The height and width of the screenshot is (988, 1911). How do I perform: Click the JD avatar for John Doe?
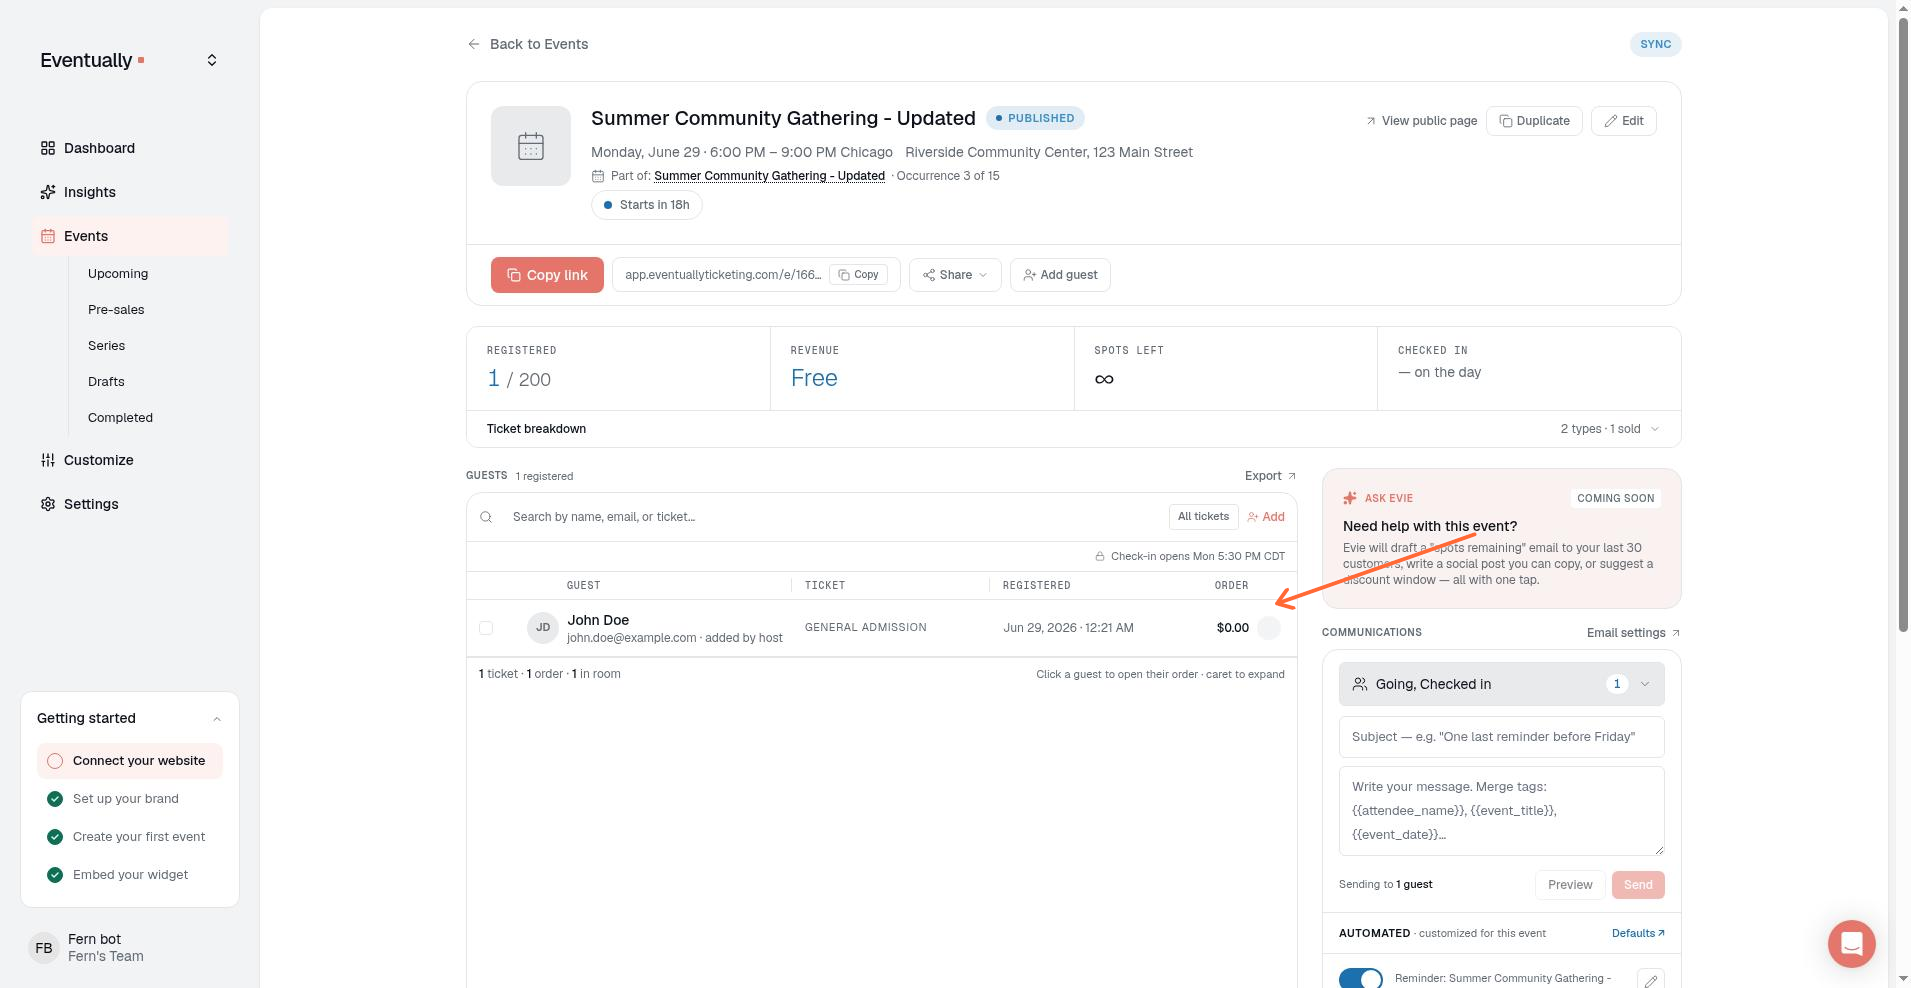542,628
